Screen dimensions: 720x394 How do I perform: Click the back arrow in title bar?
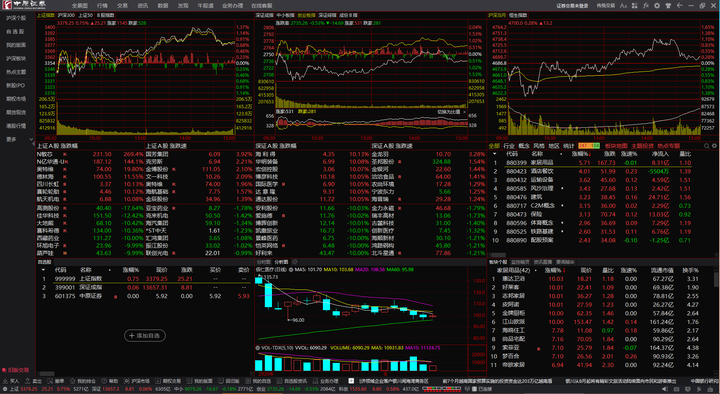pos(680,6)
